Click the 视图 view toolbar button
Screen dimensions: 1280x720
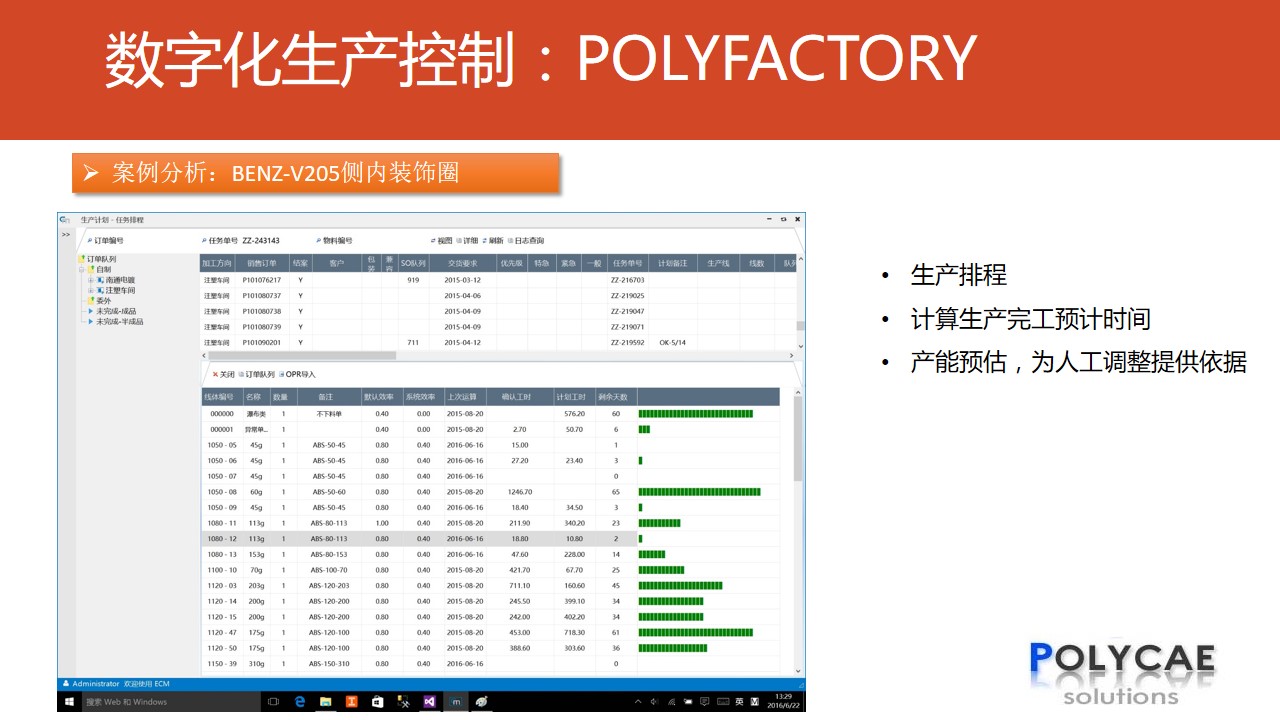(440, 240)
